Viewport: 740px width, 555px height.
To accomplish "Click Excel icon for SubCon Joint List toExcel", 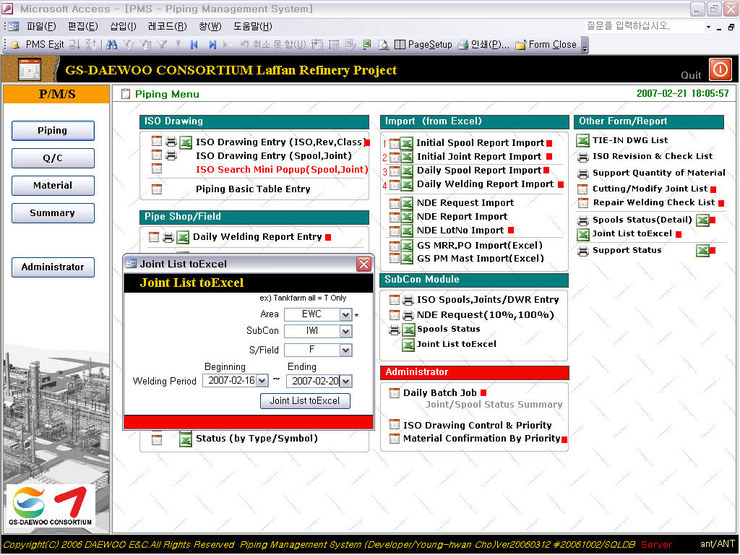I will click(x=408, y=345).
